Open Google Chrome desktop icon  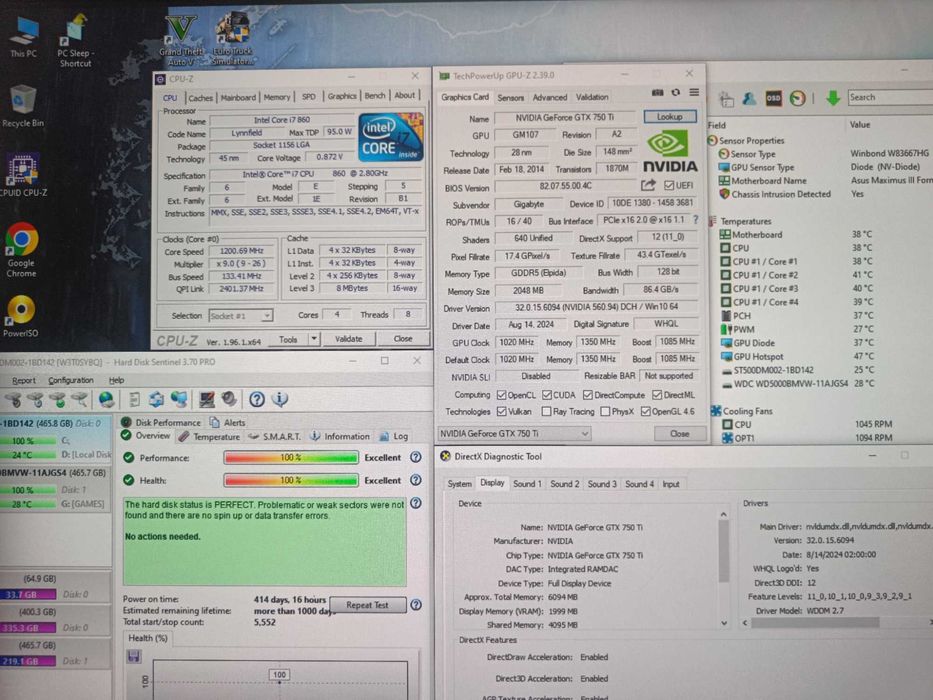coord(21,249)
